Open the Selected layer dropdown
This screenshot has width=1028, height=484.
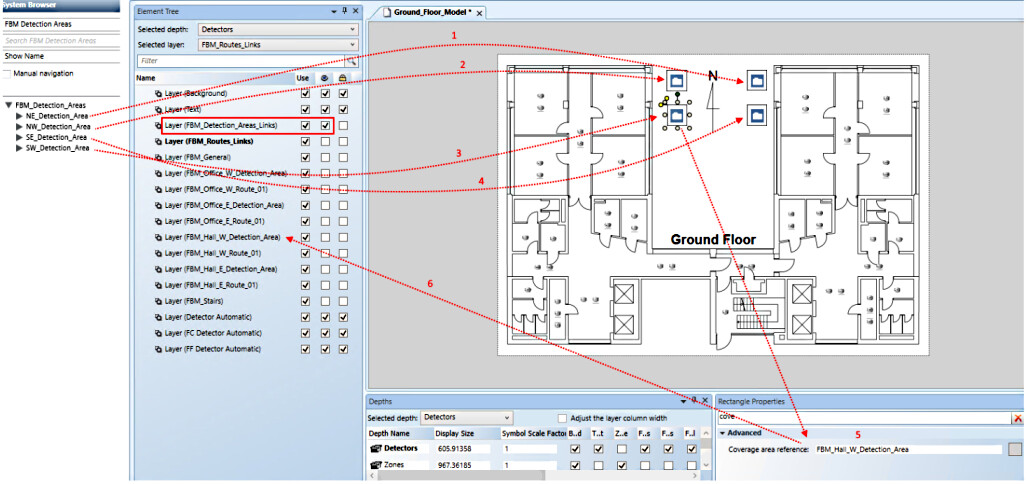(x=278, y=45)
